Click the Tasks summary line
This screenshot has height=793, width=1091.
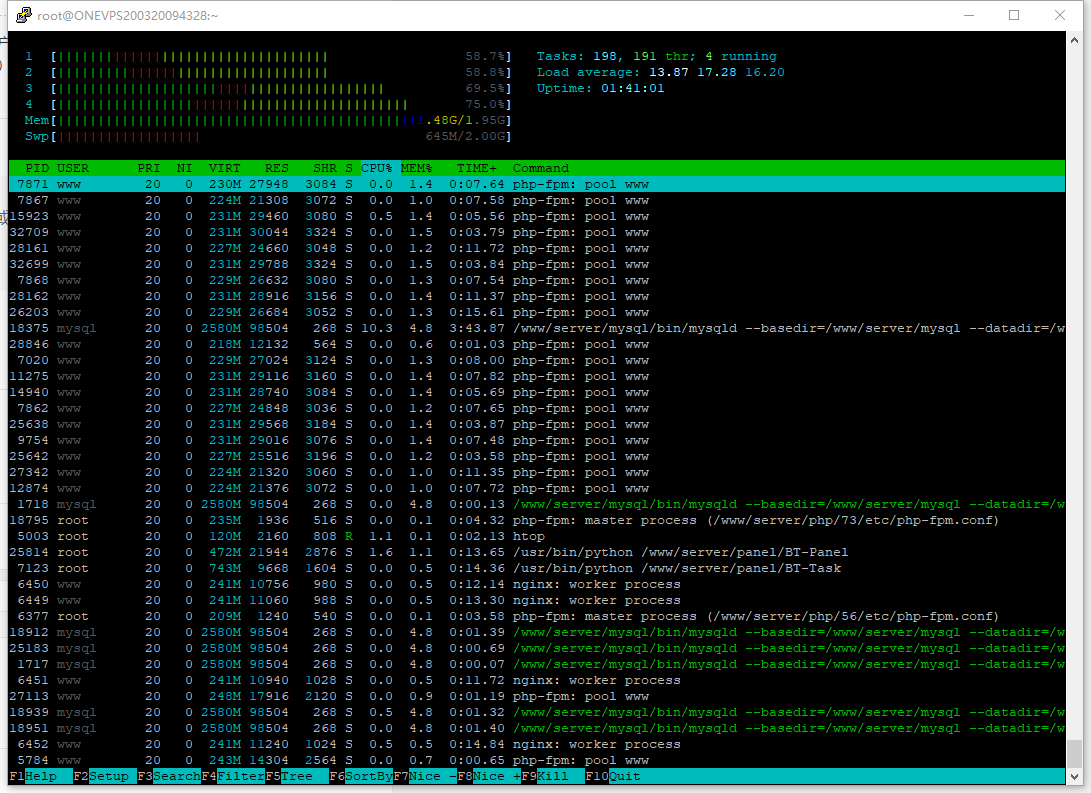pos(657,56)
